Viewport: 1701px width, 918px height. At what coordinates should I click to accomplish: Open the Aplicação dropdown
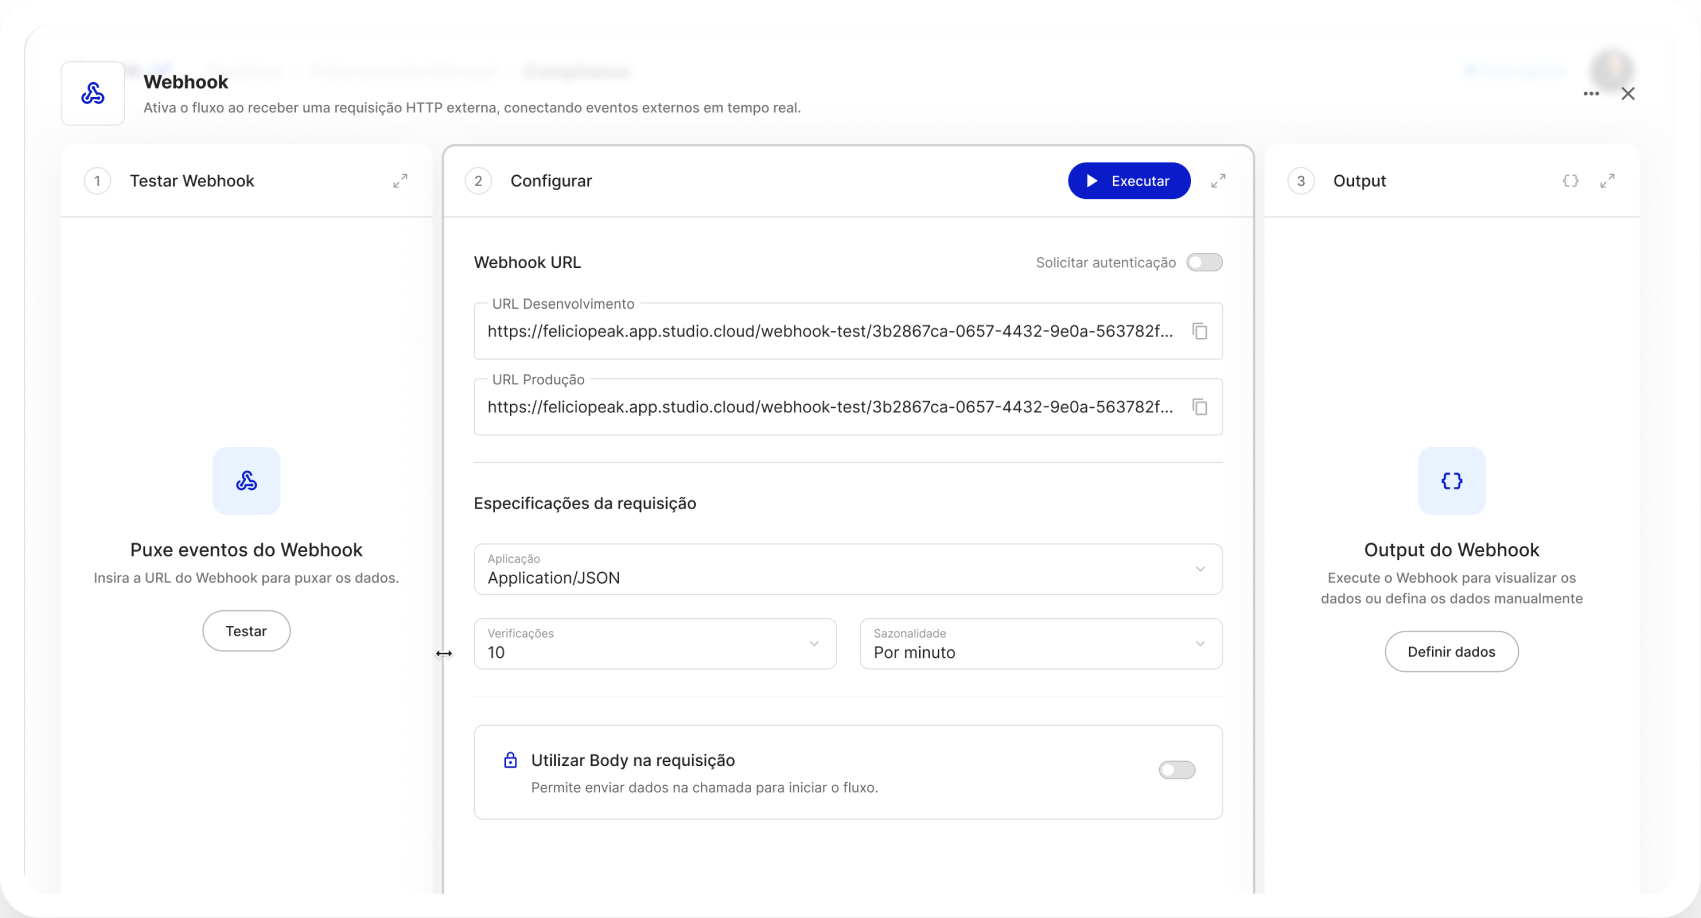847,569
